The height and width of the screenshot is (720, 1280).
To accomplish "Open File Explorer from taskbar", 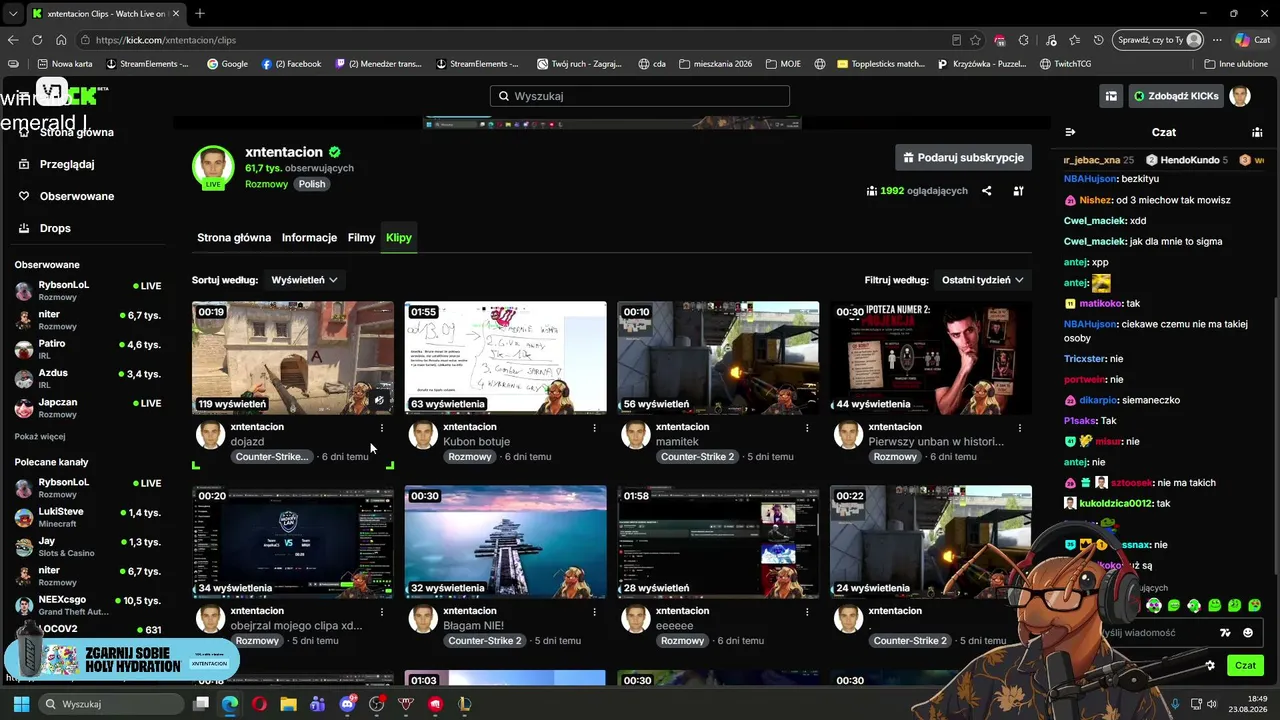I will (289, 704).
